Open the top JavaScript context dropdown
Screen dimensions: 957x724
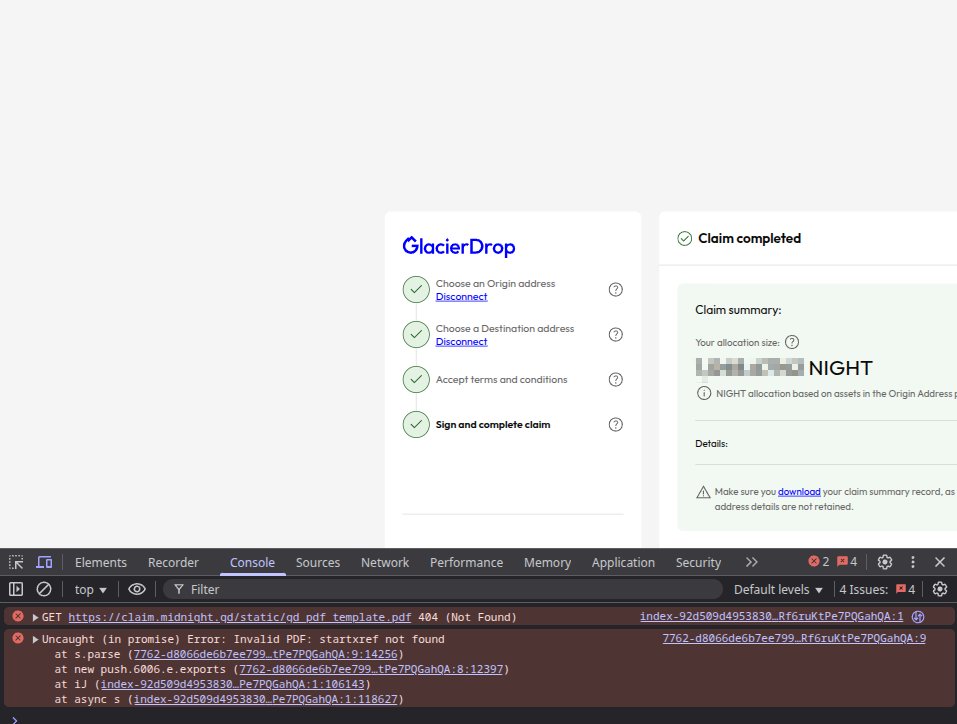click(x=90, y=590)
